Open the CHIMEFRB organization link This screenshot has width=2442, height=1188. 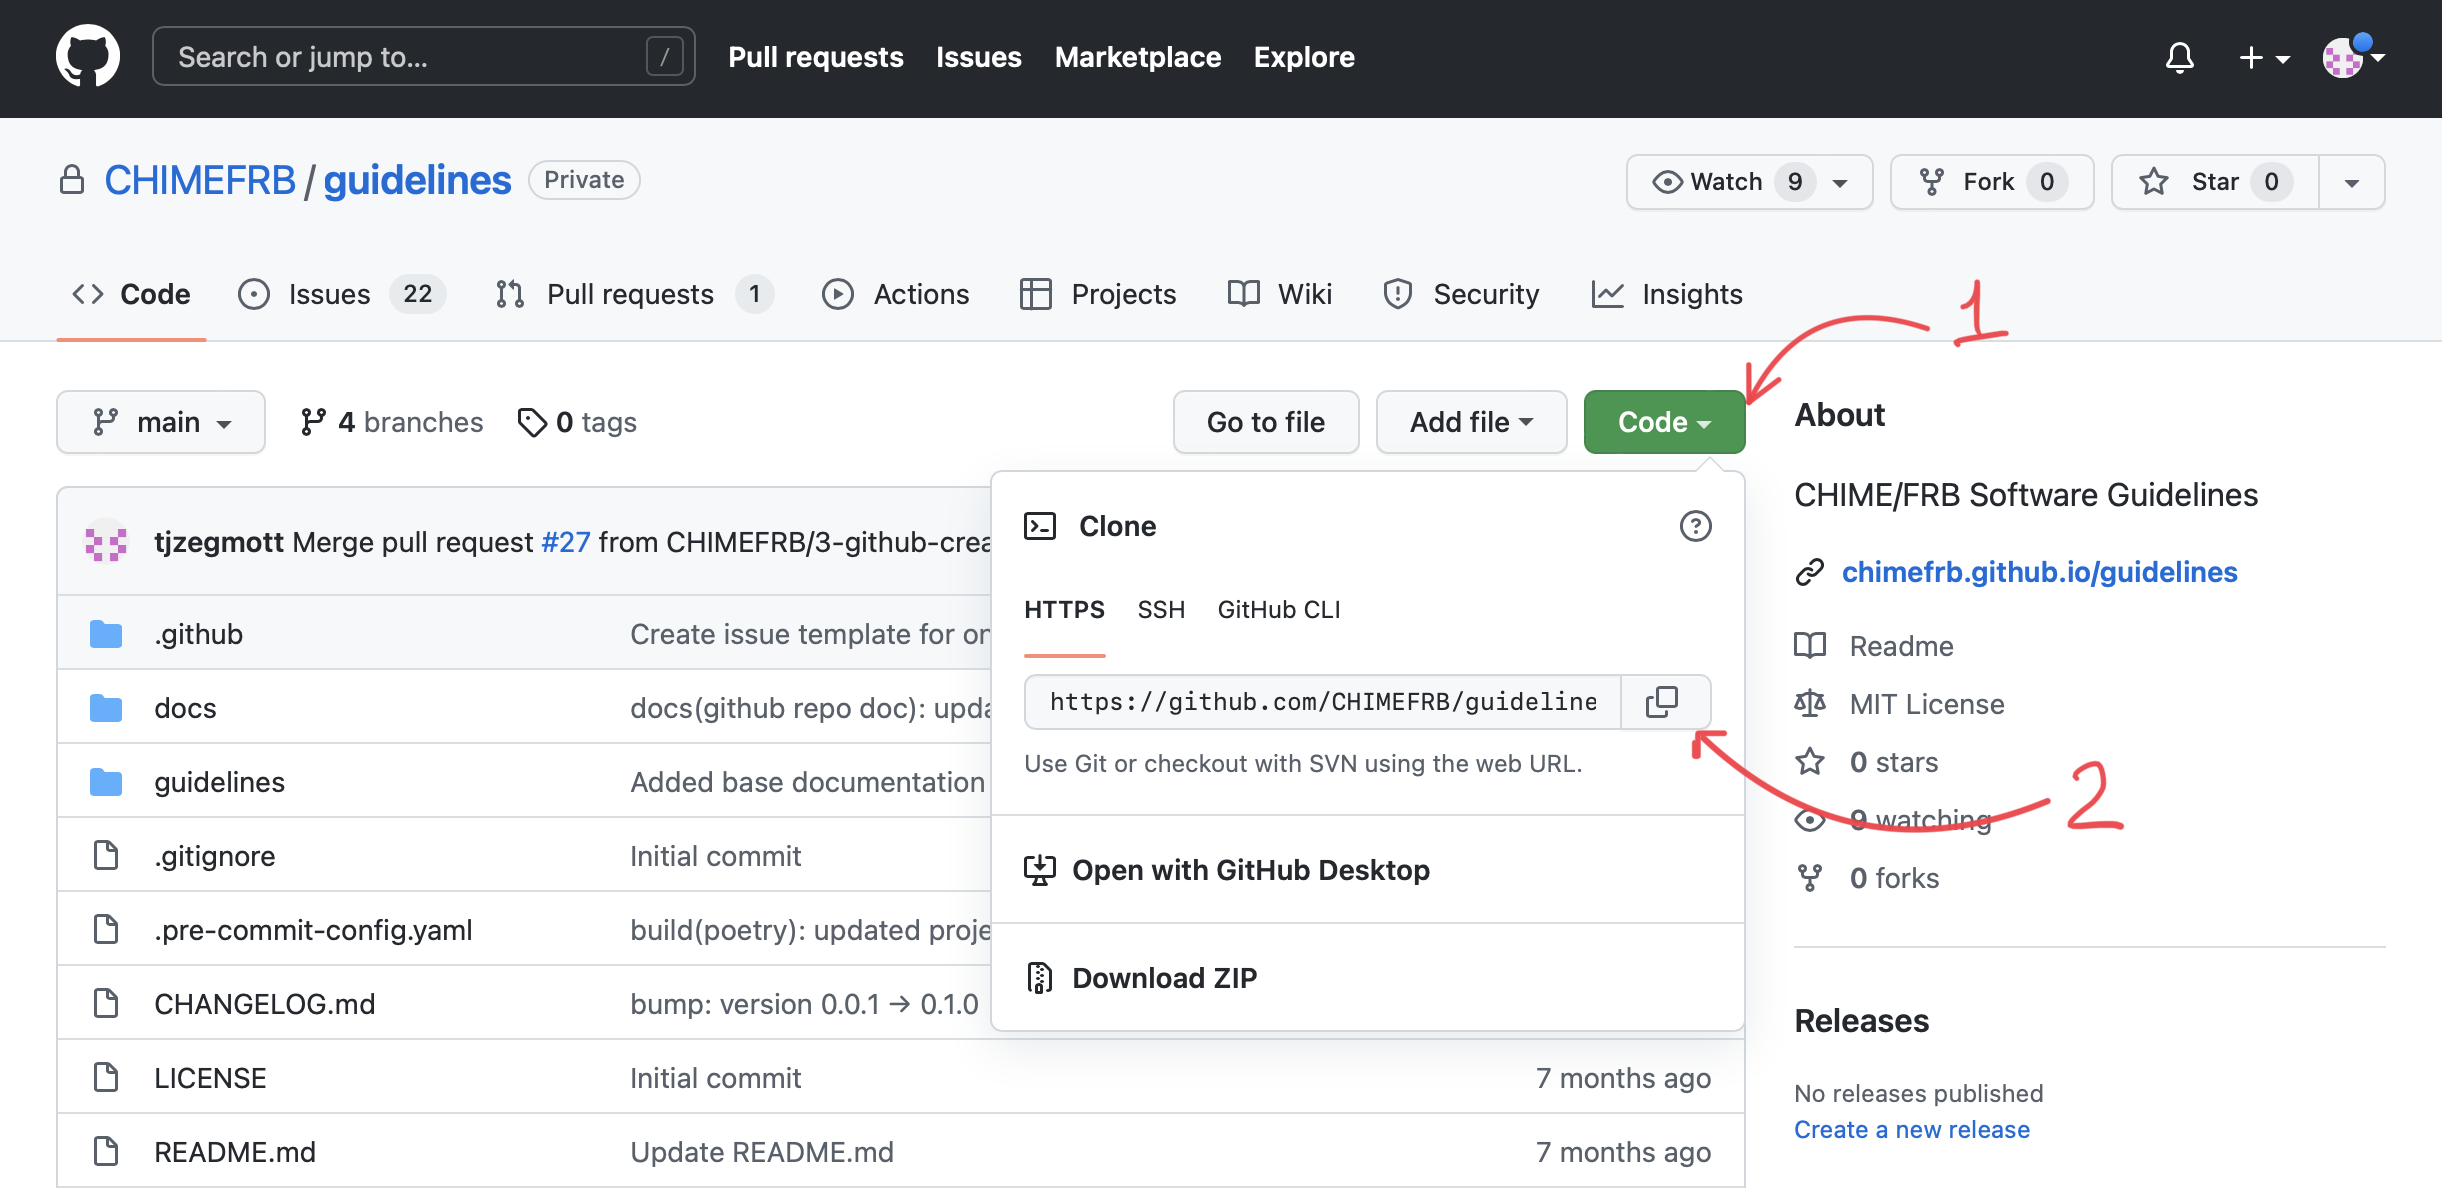(200, 181)
